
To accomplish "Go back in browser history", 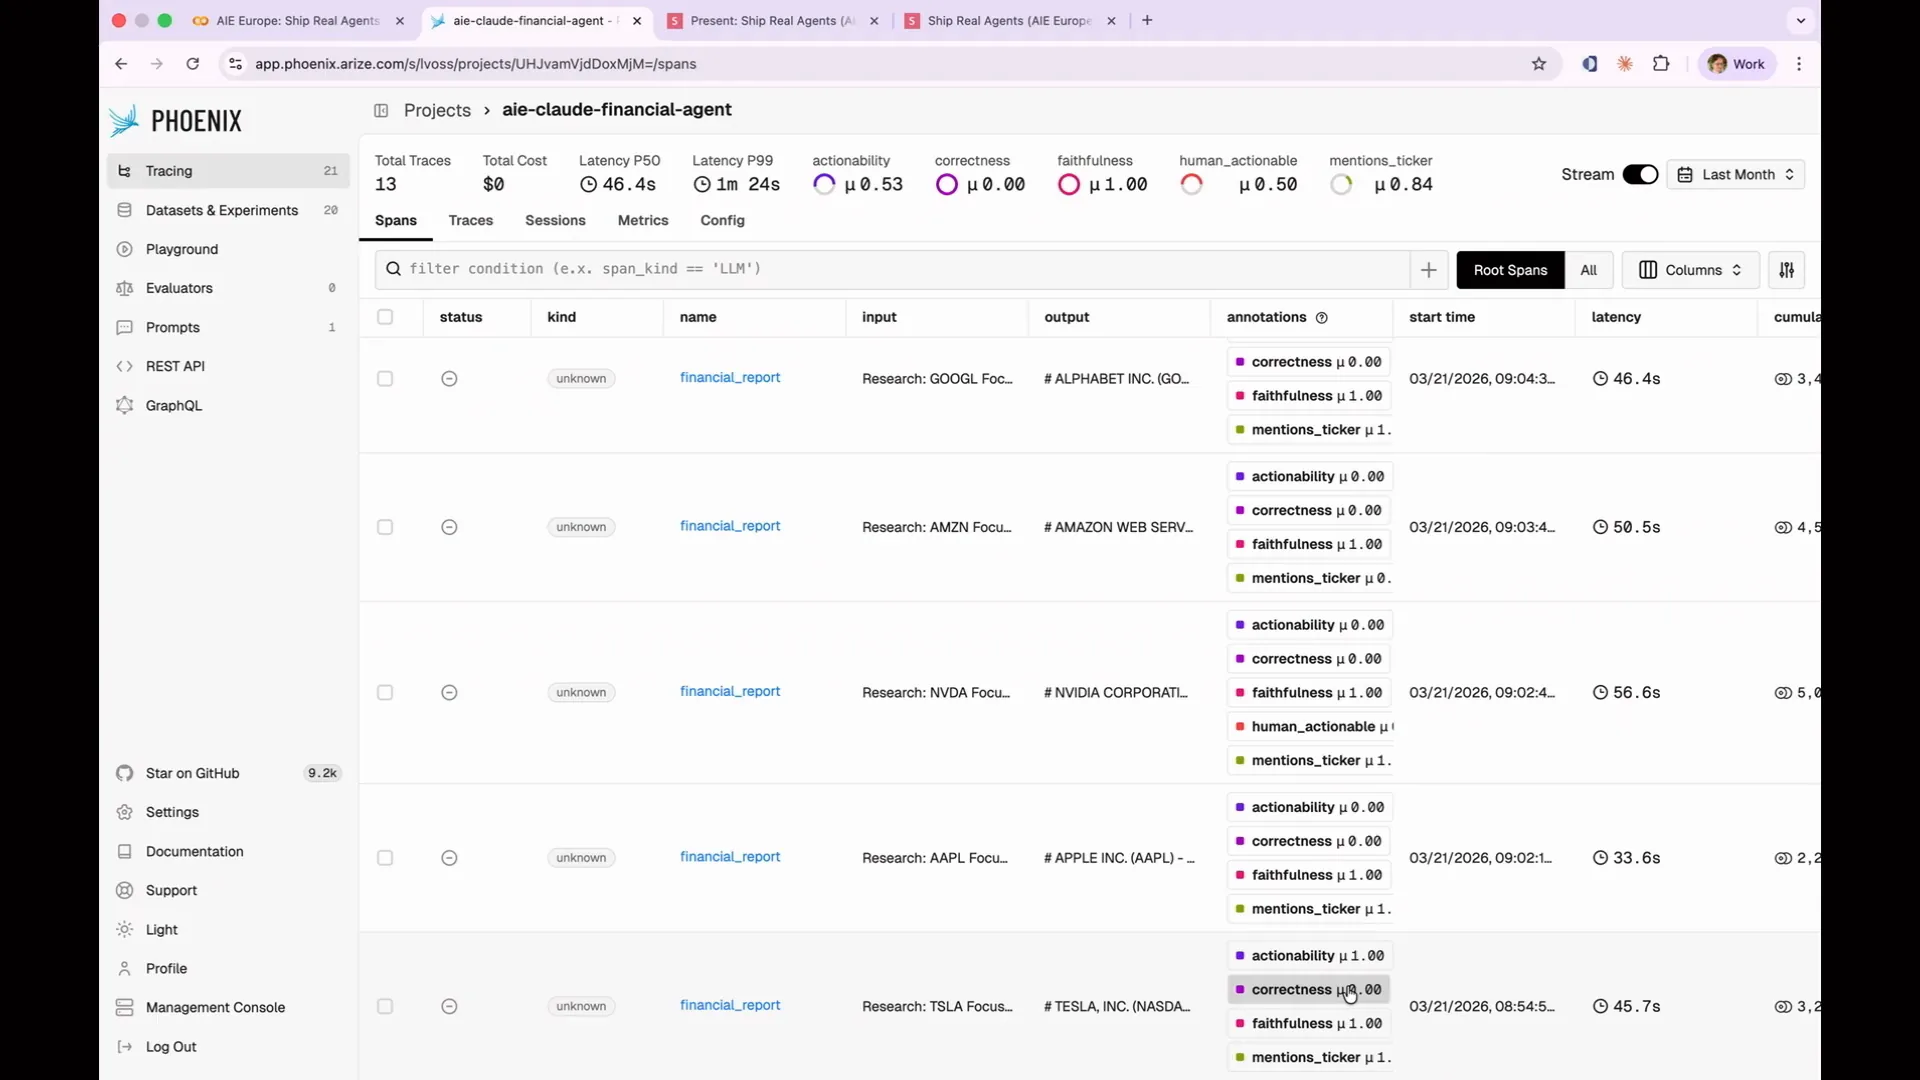I will click(x=121, y=64).
